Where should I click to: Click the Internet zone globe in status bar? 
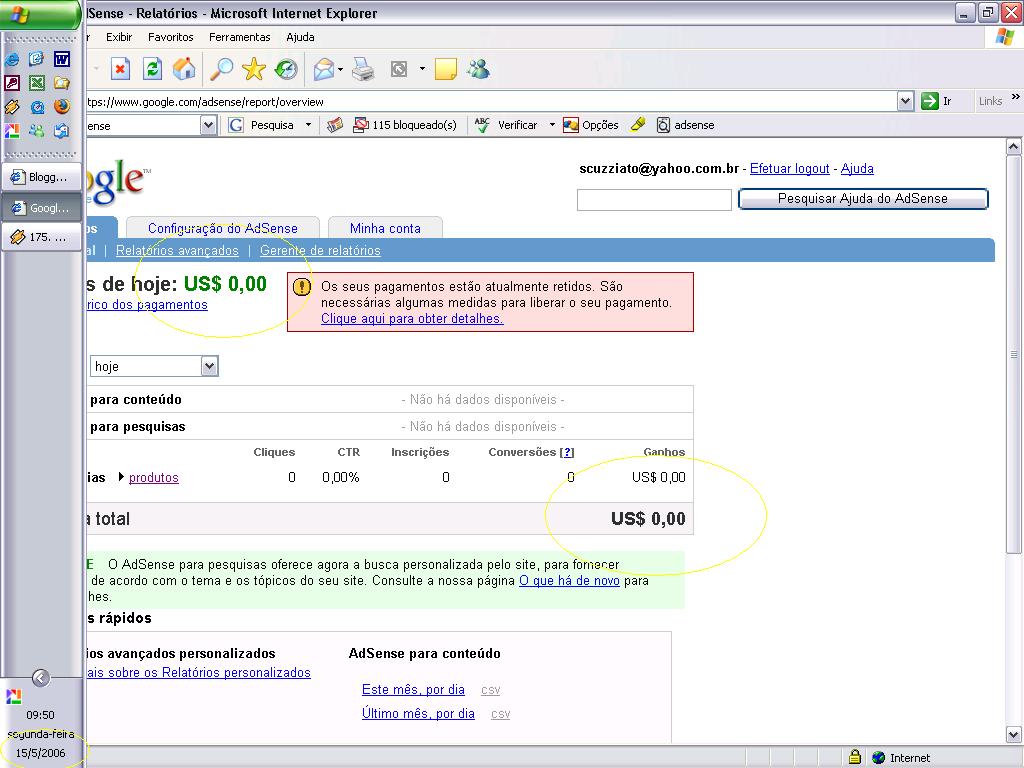click(x=879, y=758)
